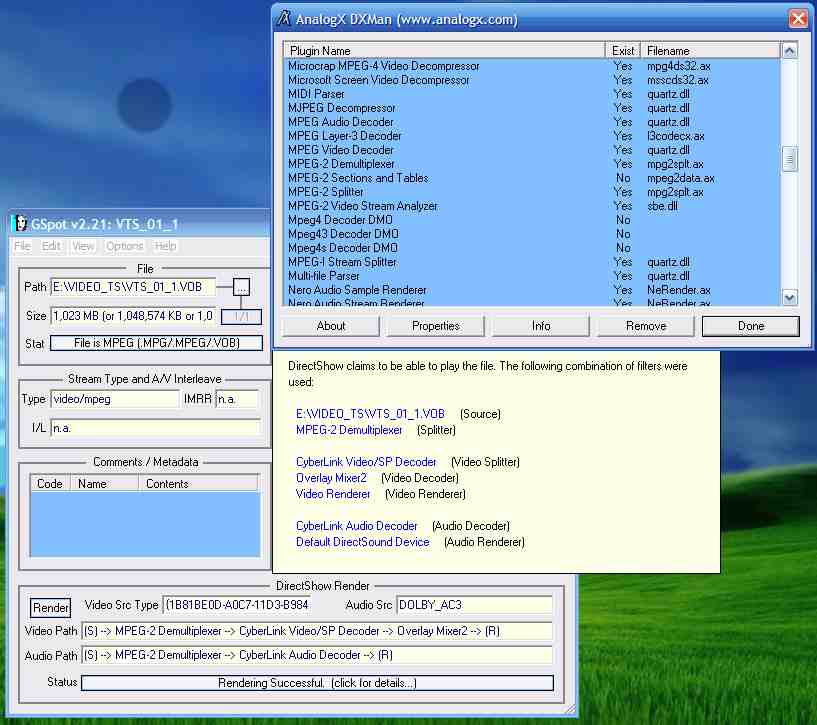Click the plugin list scrollbar thumb
Viewport: 817px width, 725px height.
point(789,159)
